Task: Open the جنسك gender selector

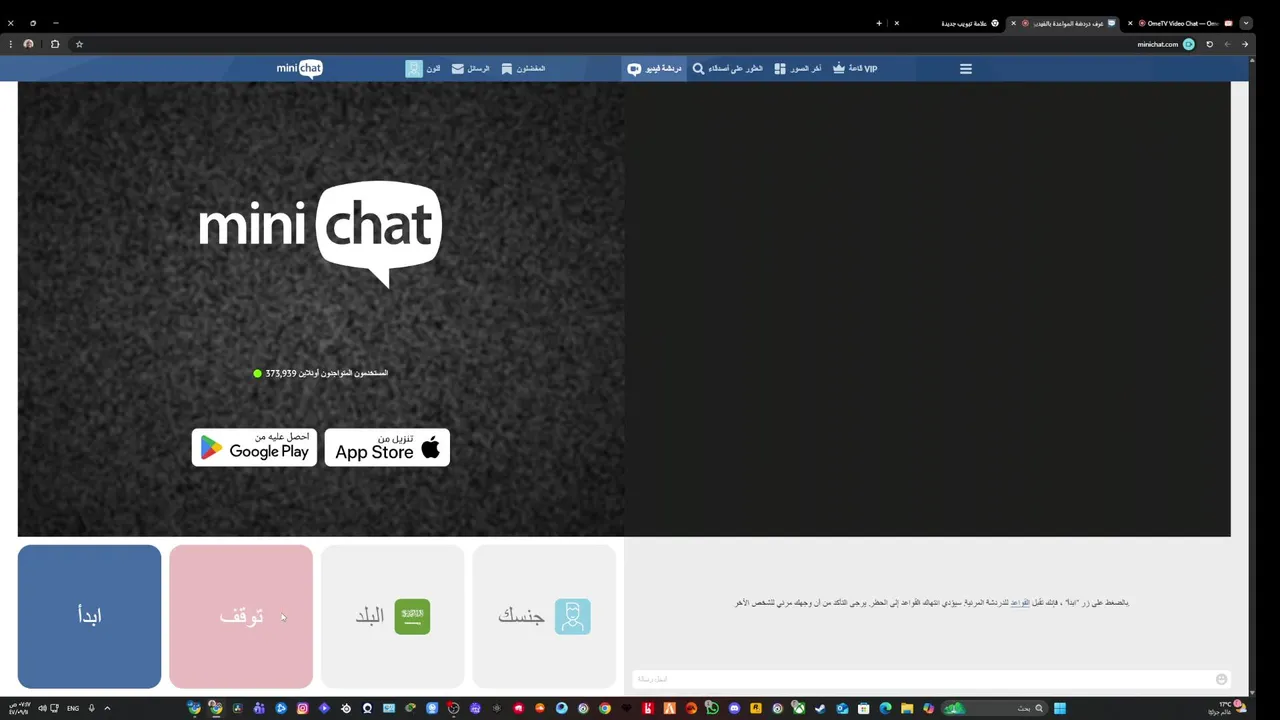Action: 544,616
